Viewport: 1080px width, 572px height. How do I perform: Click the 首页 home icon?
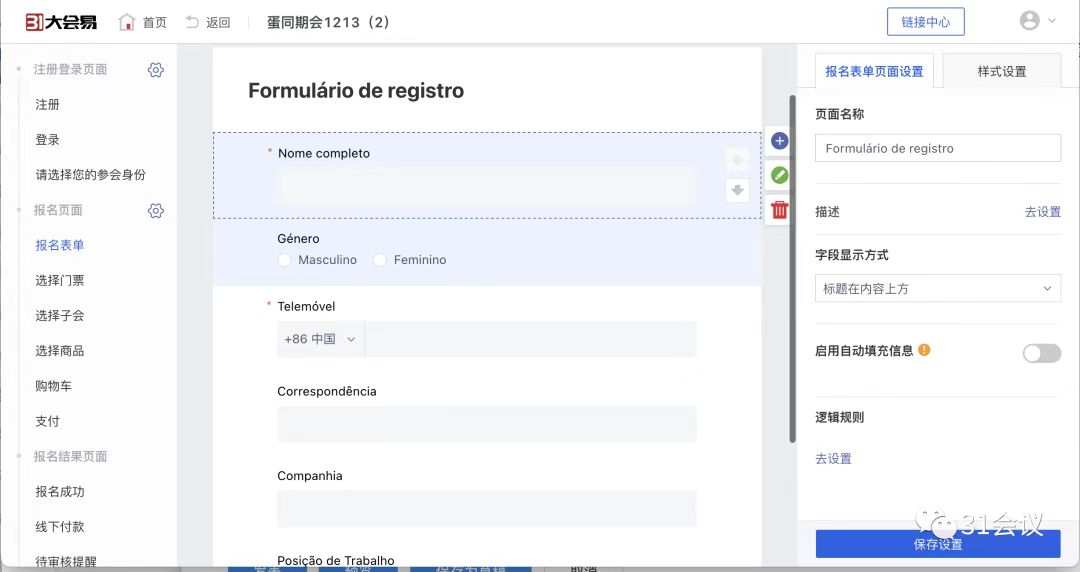point(127,22)
